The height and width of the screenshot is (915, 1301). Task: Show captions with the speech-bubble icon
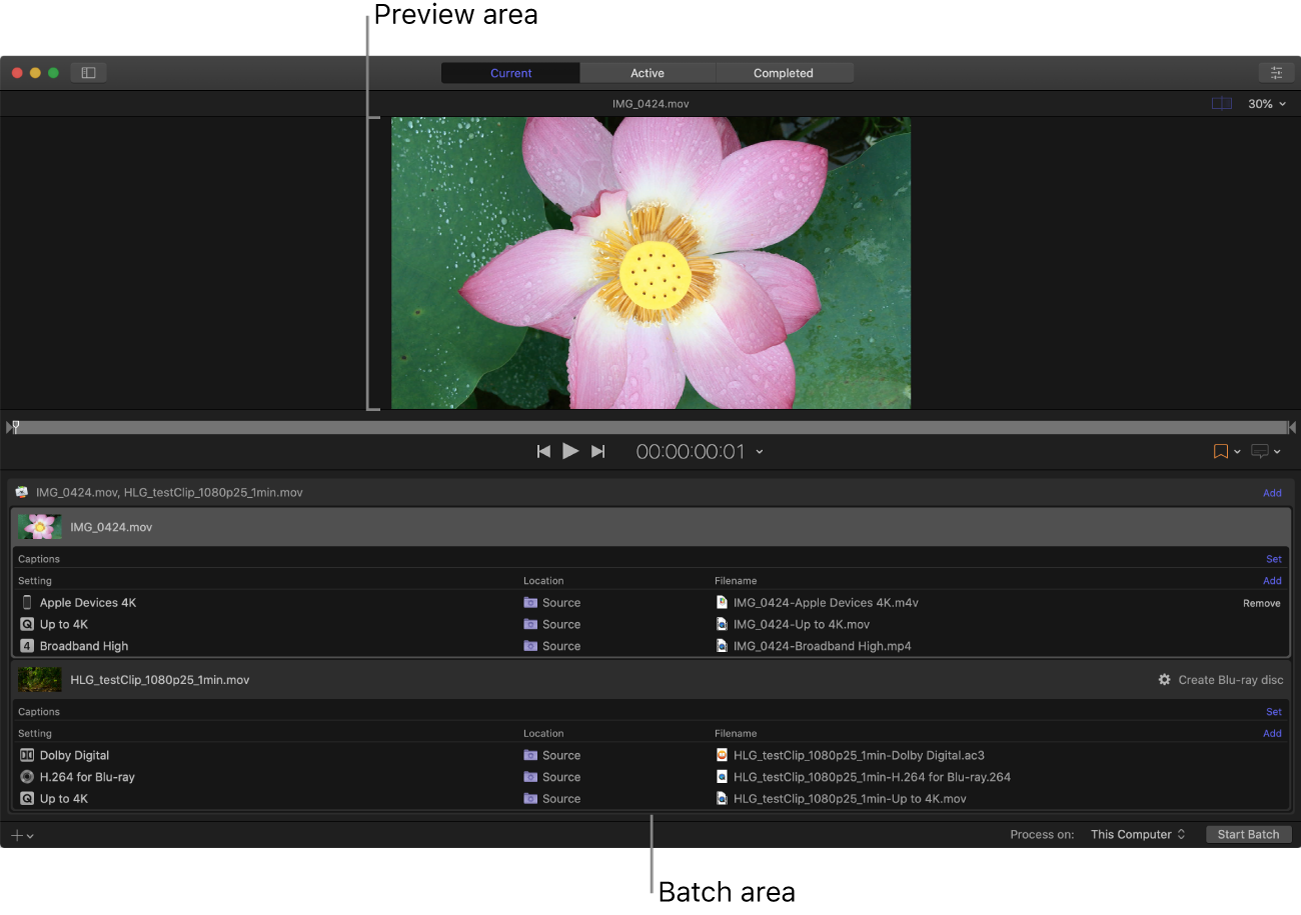coord(1262,451)
